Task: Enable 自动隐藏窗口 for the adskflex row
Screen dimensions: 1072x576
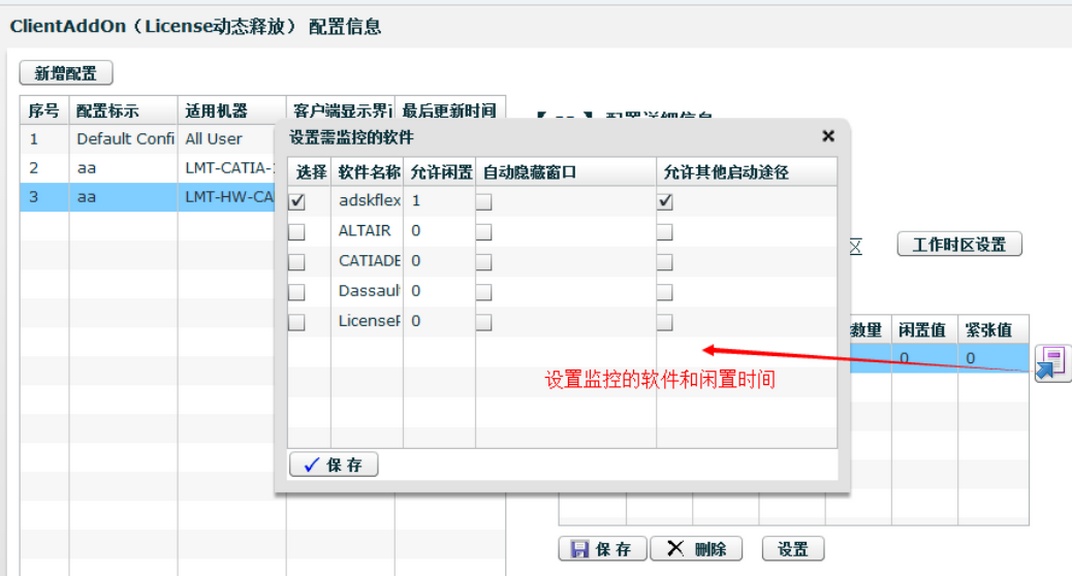Action: coord(484,201)
